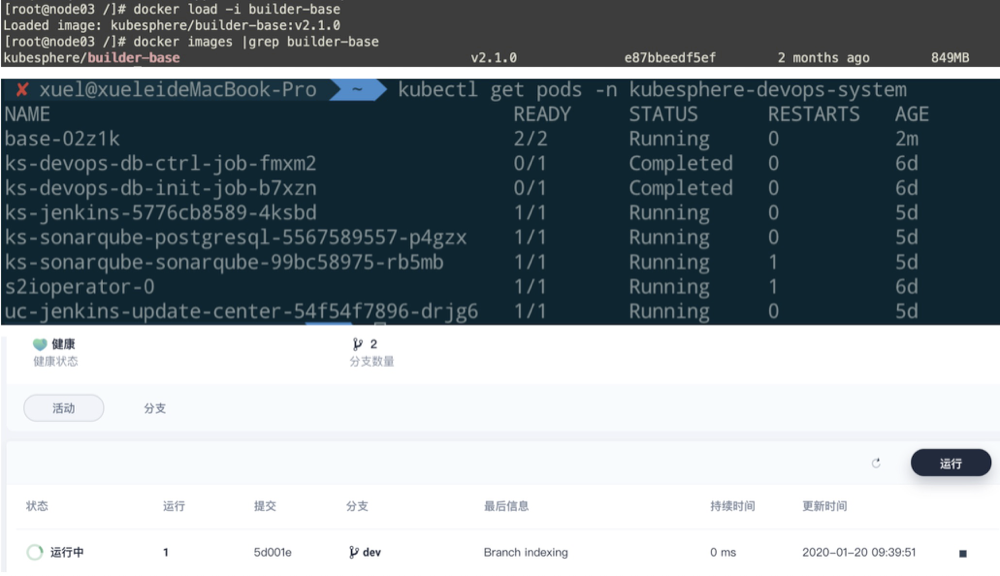Click the highlighted builder-base text in docker images output
This screenshot has width=1000, height=576.
coord(133,58)
